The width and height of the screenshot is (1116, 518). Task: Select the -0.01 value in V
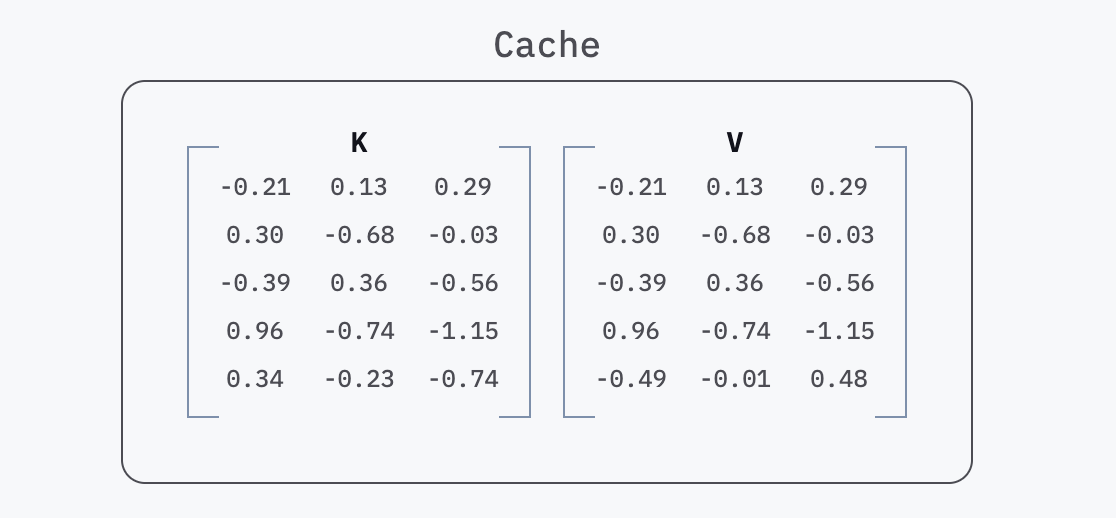(x=735, y=379)
